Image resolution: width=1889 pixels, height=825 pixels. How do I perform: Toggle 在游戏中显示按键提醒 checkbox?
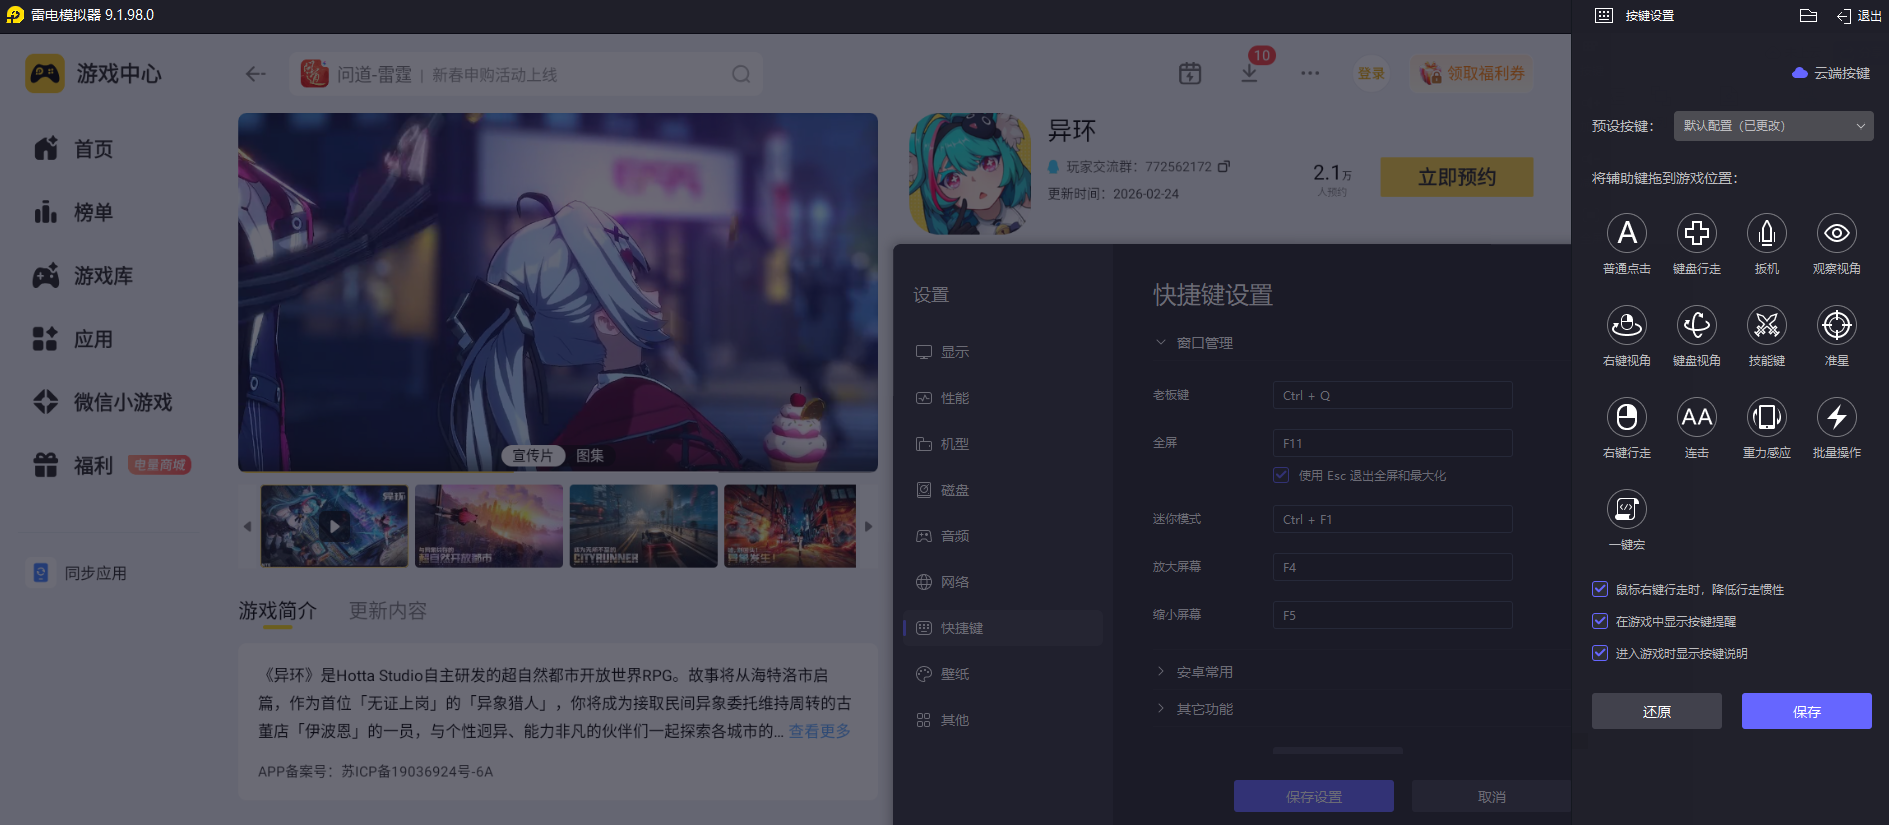click(1600, 621)
